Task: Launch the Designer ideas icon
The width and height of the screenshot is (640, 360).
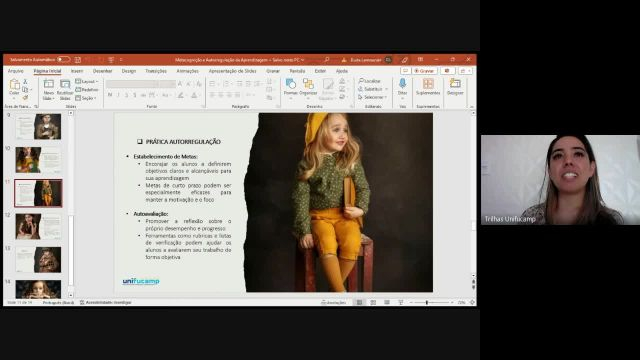Action: [455, 87]
